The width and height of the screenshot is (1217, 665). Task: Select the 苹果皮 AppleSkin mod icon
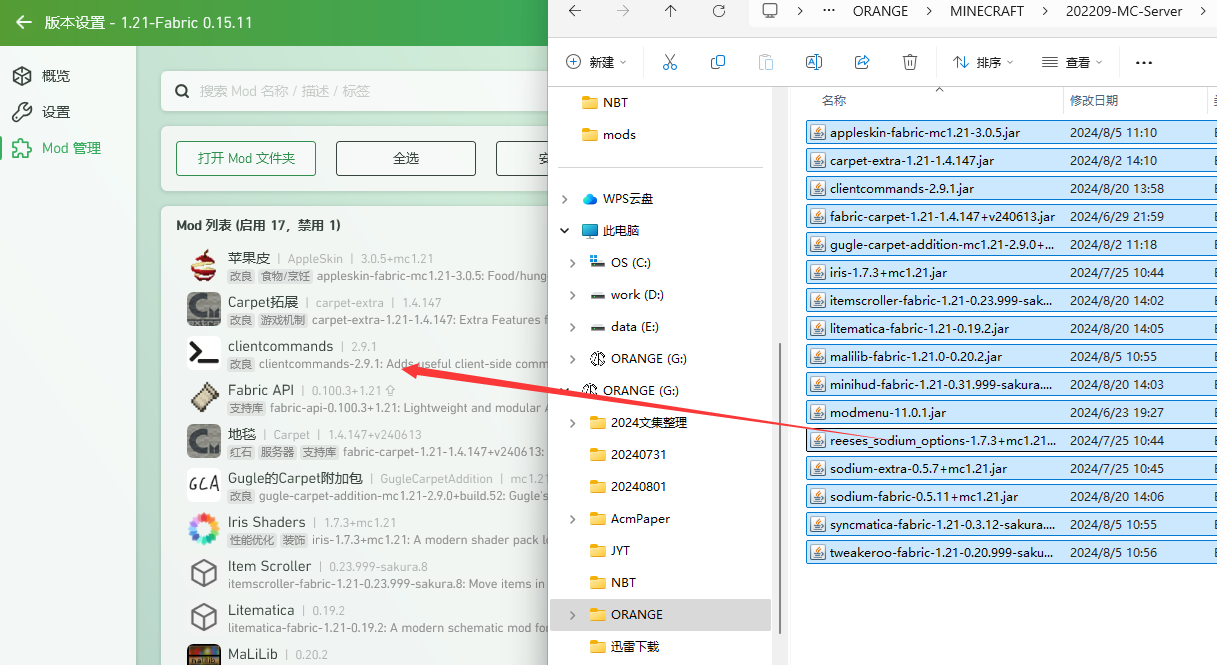[x=204, y=266]
